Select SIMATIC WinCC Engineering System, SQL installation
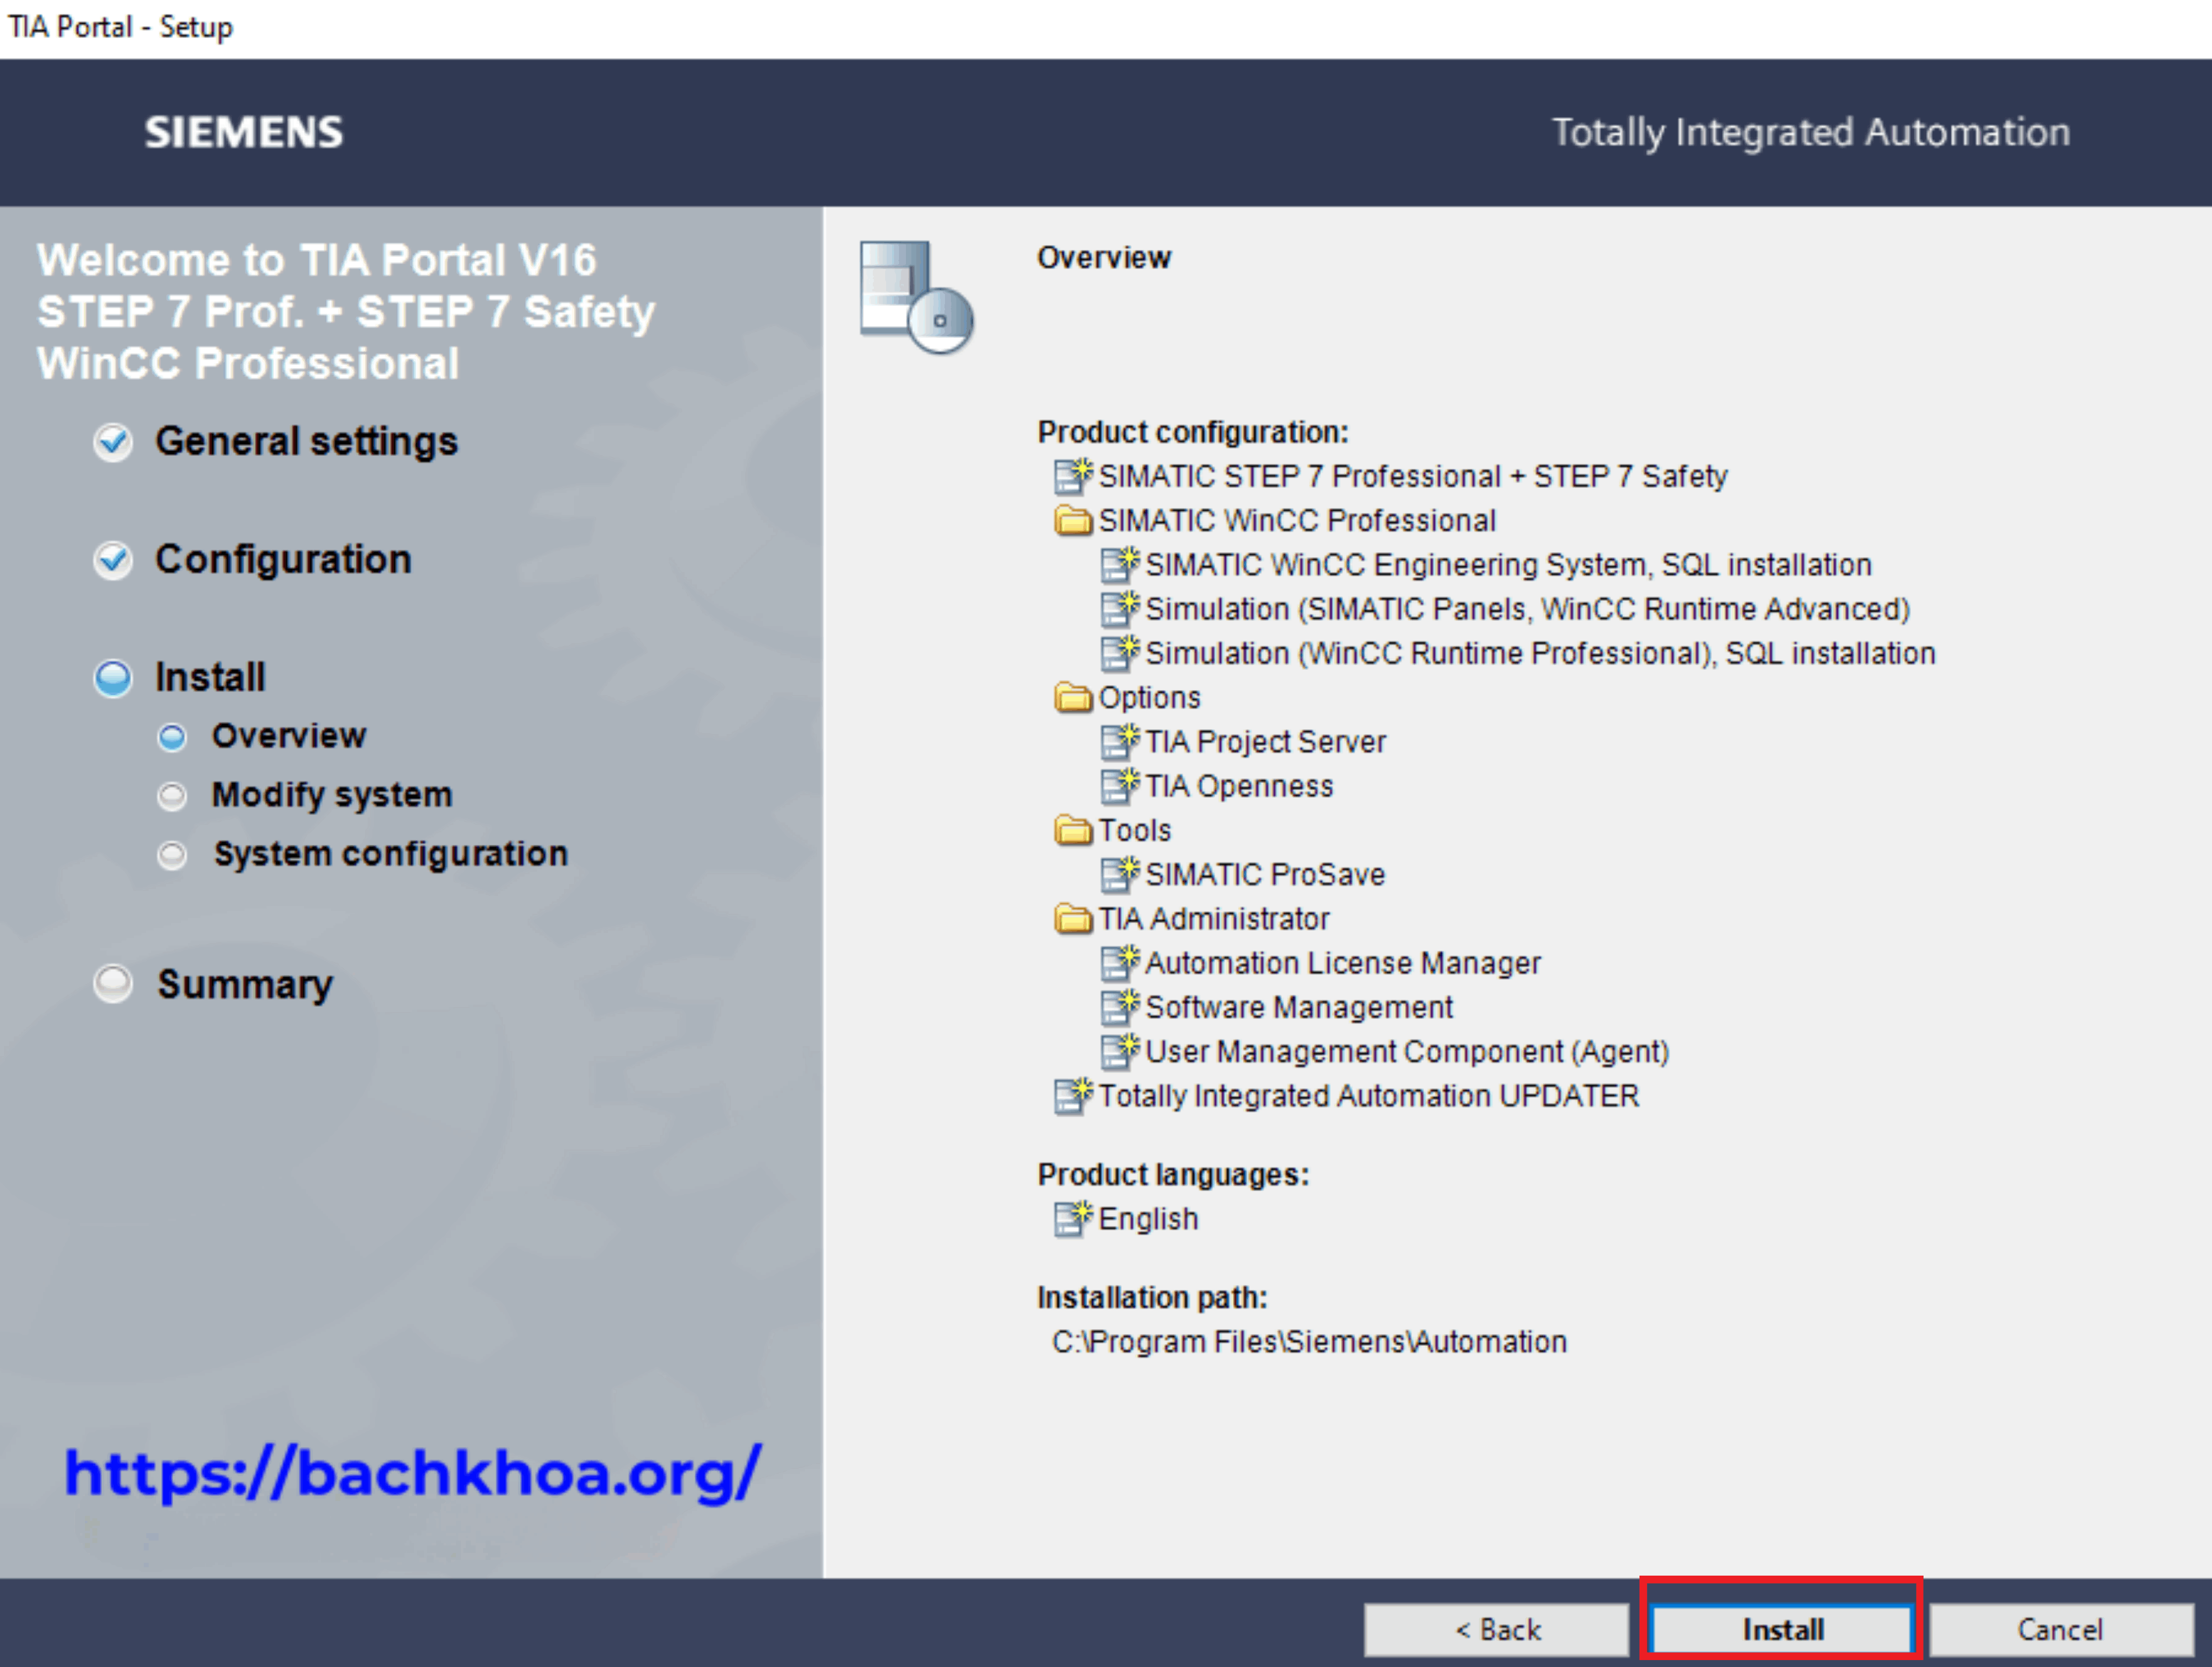Image resolution: width=2212 pixels, height=1667 pixels. [1508, 565]
